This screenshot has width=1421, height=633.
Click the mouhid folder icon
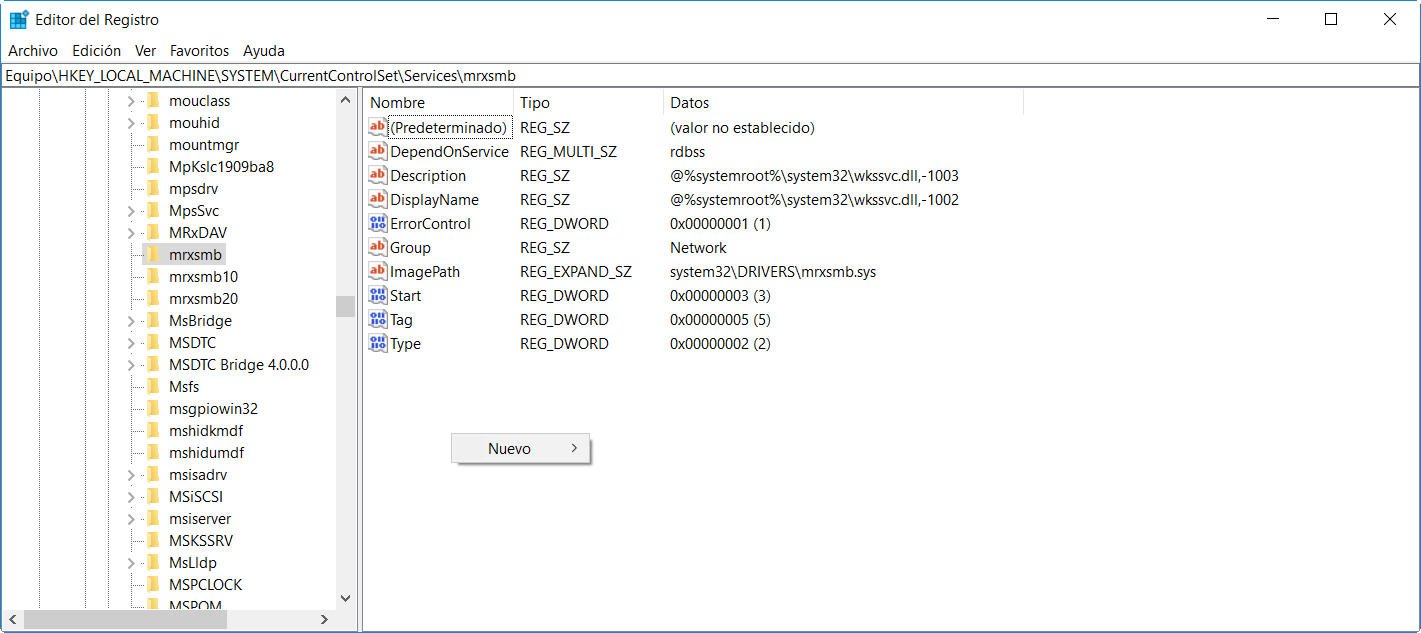click(x=152, y=123)
